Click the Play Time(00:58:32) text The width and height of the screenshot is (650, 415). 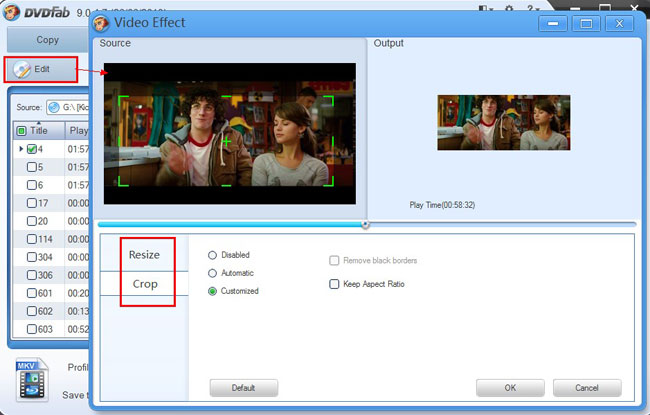click(x=442, y=205)
